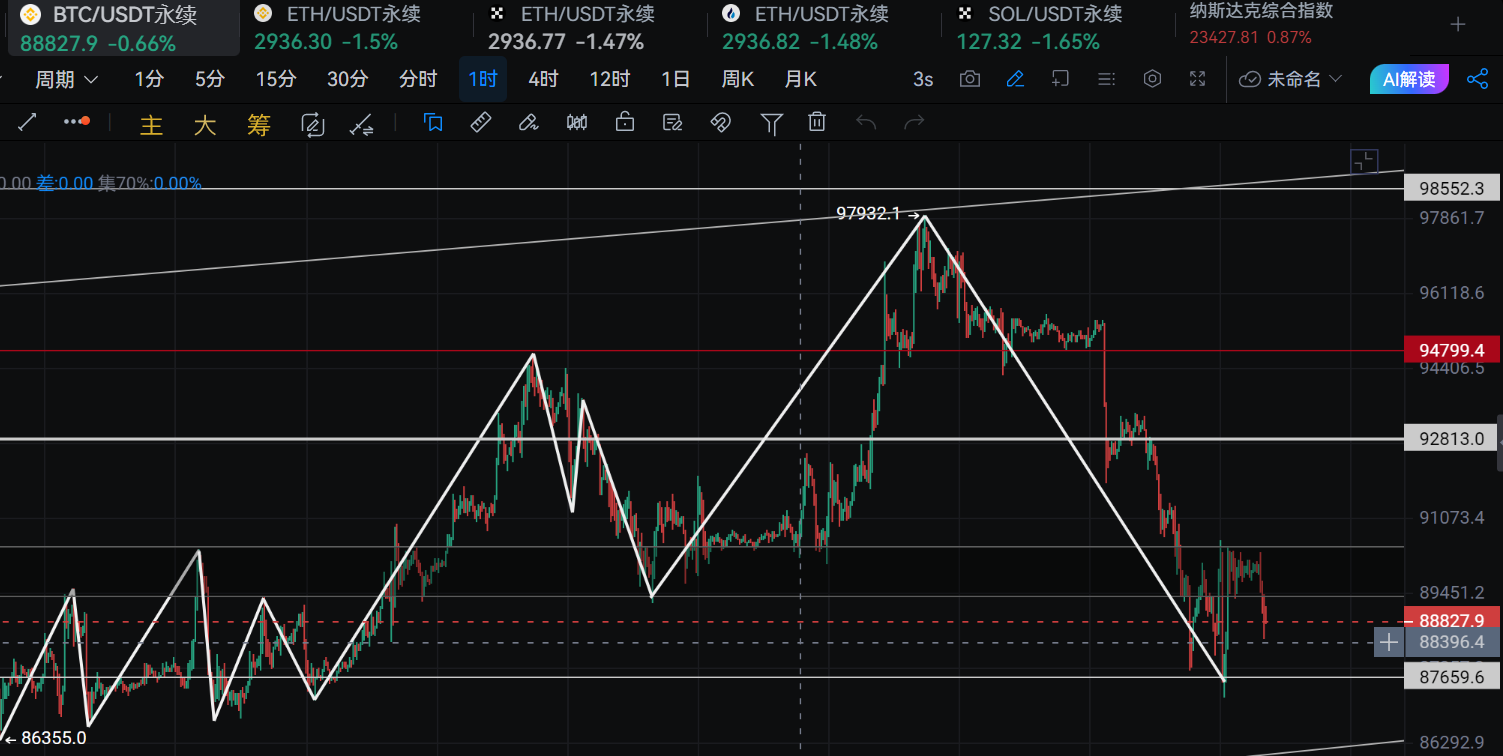Add a new symbol tab with plus
This screenshot has width=1503, height=756.
tap(1458, 25)
